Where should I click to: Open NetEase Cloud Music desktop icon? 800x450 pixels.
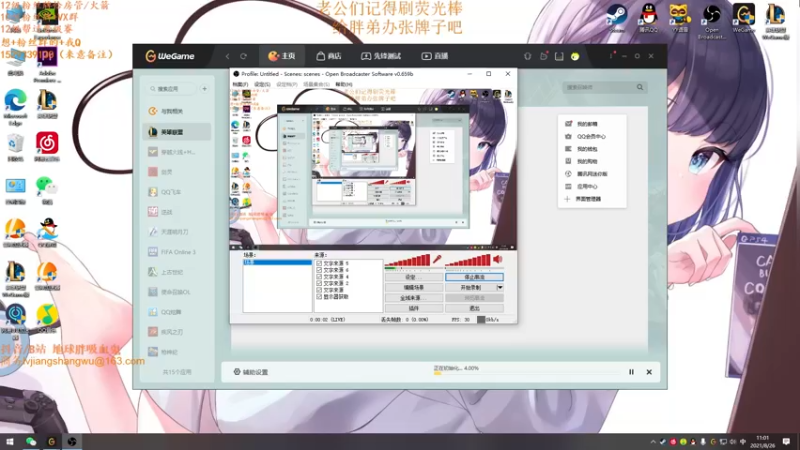pyautogui.click(x=47, y=147)
